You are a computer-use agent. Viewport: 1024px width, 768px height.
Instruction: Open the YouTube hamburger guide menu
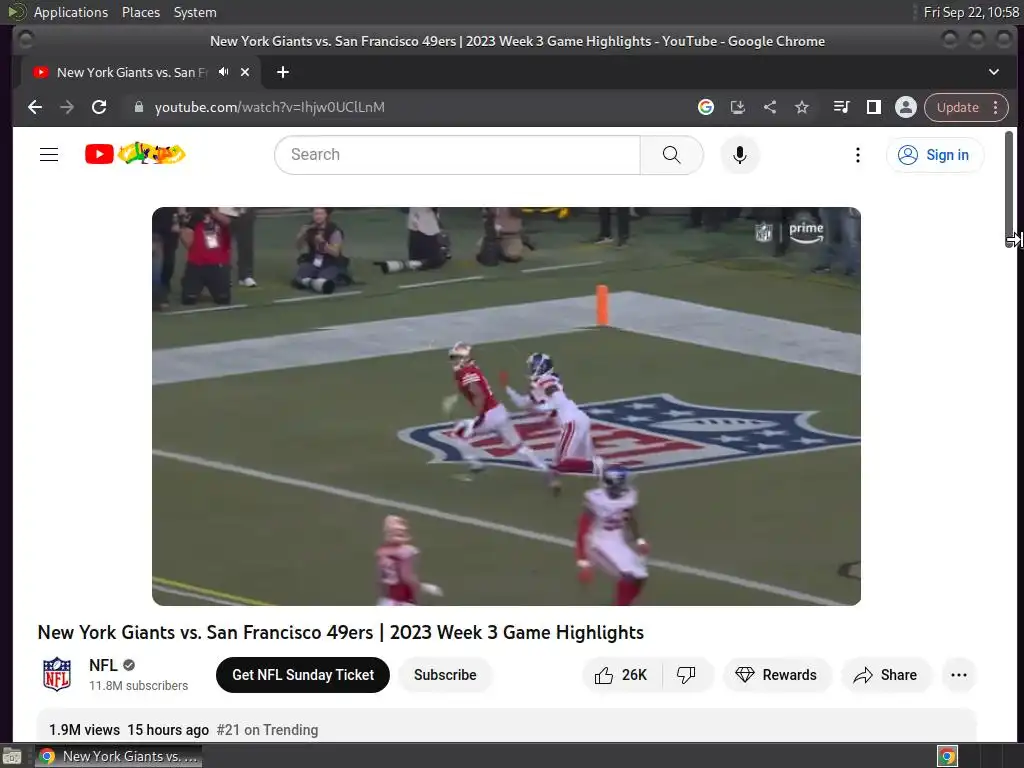pos(49,155)
